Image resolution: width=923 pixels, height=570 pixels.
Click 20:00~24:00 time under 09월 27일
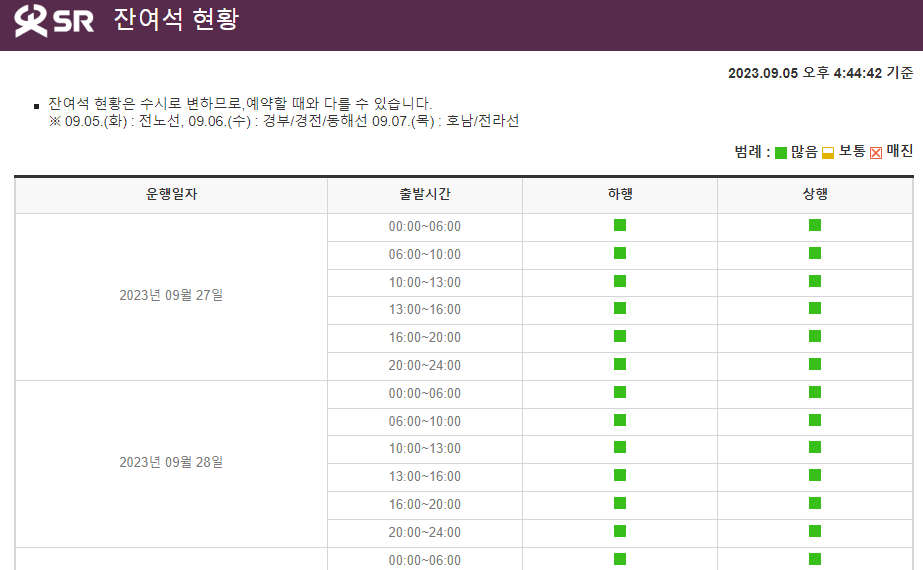click(x=424, y=366)
